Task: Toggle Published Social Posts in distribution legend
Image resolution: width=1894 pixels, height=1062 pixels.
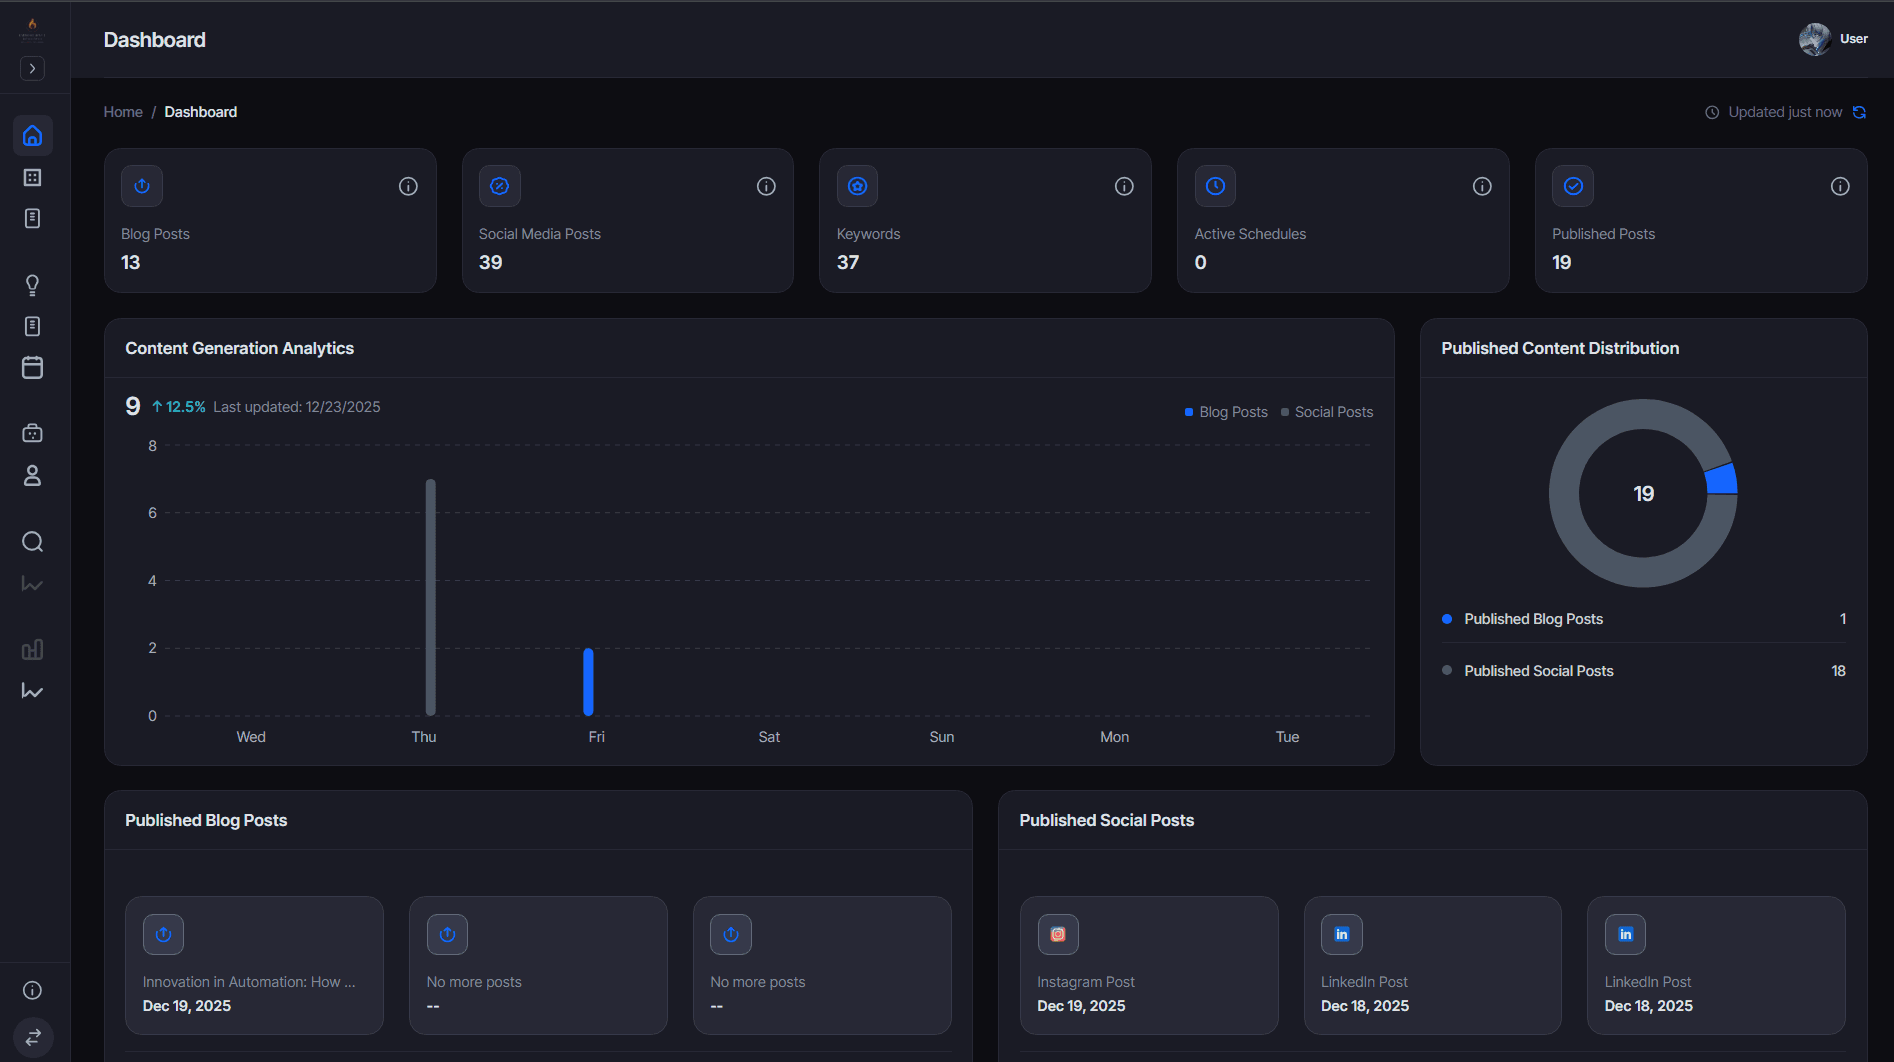Action: 1538,670
